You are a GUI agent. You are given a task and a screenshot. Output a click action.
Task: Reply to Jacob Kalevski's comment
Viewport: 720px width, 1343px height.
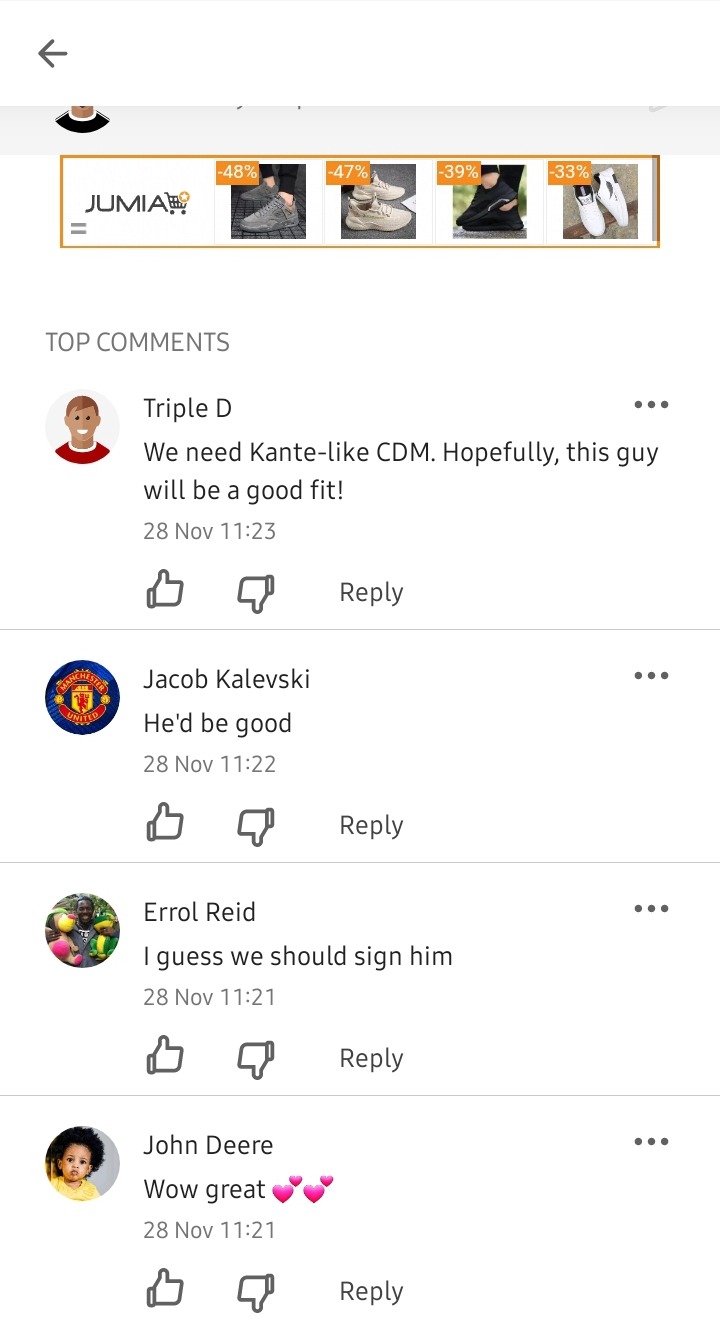371,825
